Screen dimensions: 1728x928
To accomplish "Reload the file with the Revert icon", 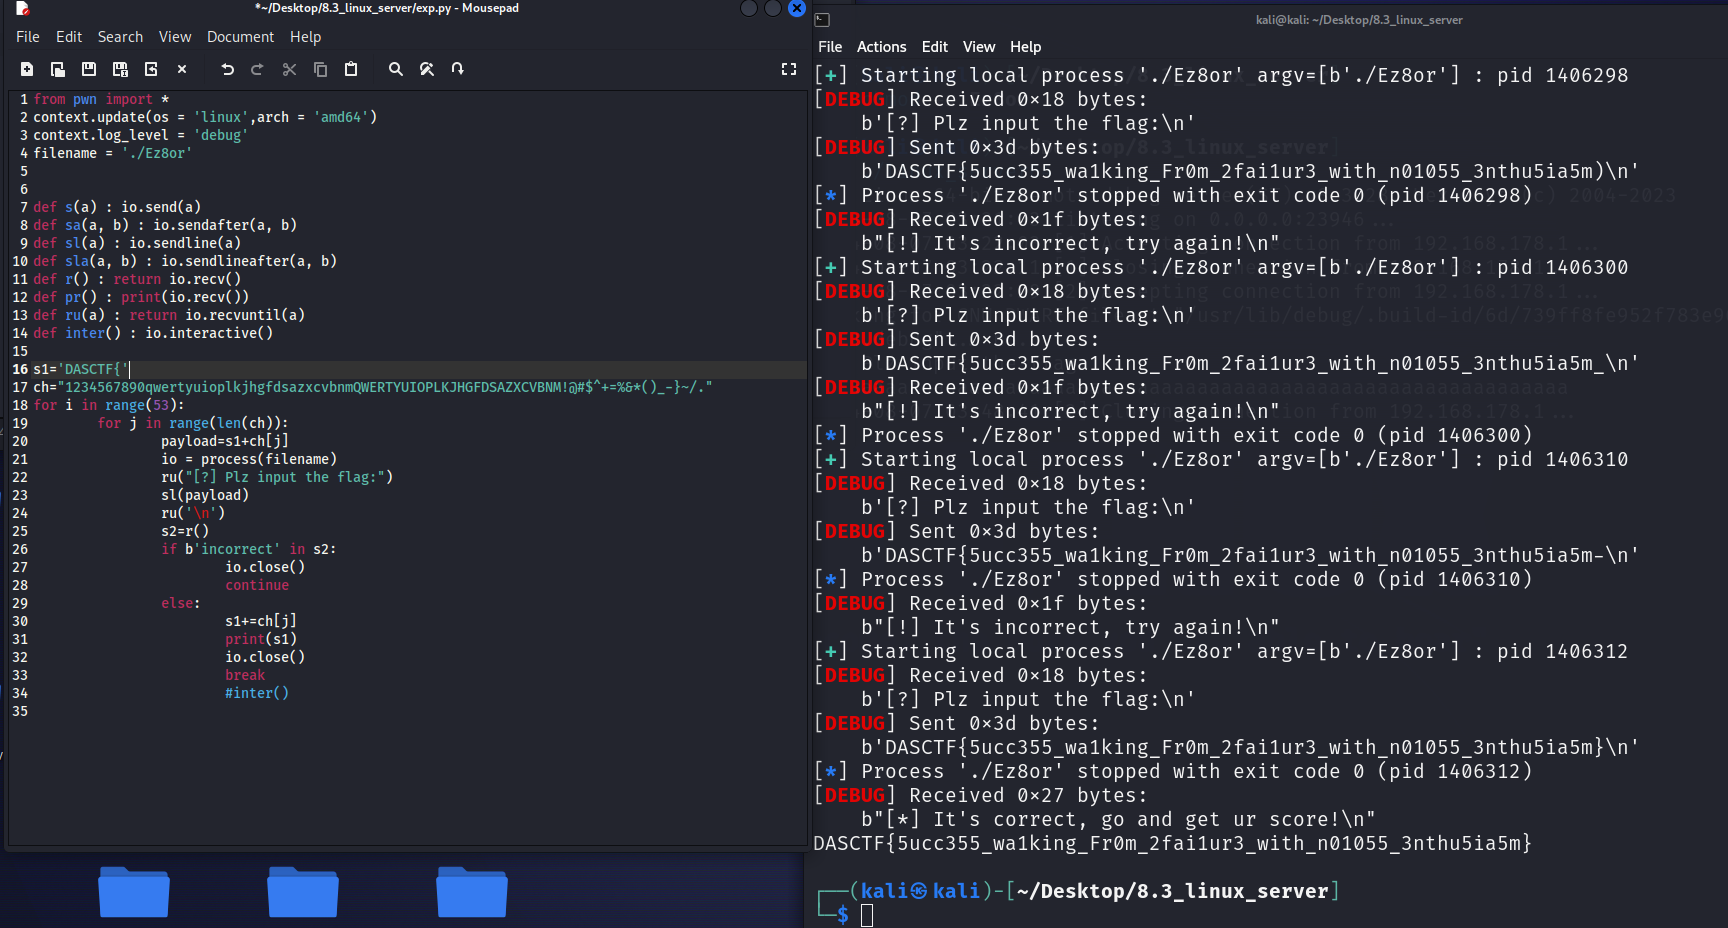I will tap(151, 69).
